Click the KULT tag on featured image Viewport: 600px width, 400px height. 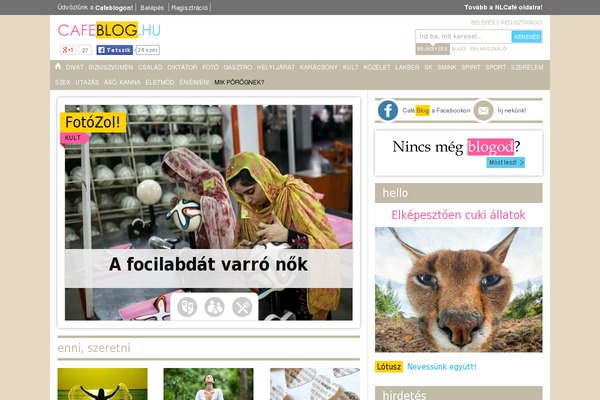(x=73, y=138)
